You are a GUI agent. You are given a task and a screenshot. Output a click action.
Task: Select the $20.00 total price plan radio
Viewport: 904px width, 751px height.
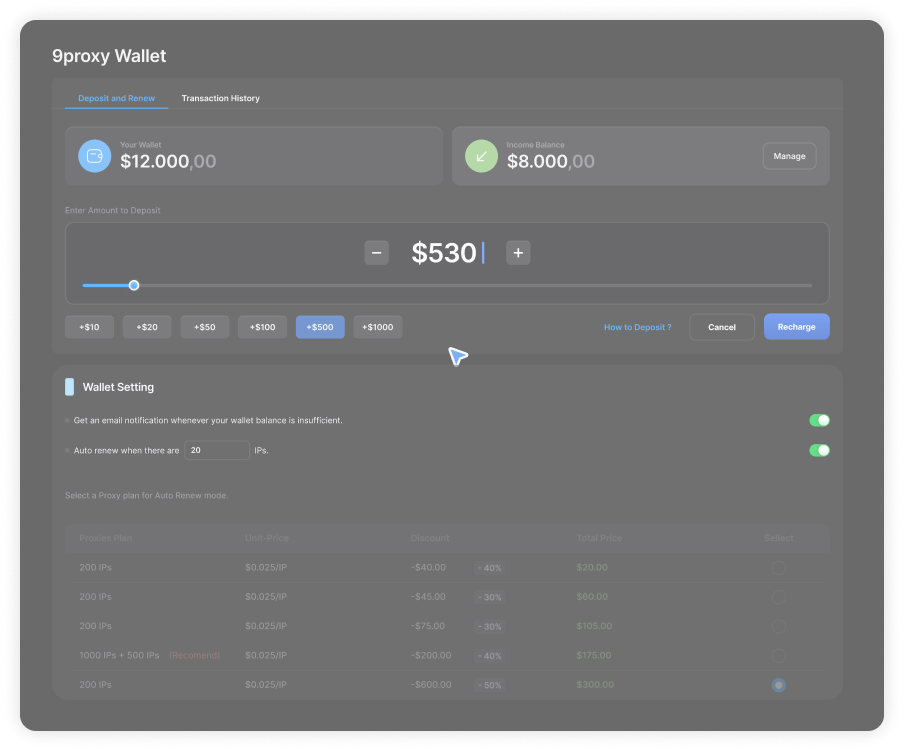(778, 568)
